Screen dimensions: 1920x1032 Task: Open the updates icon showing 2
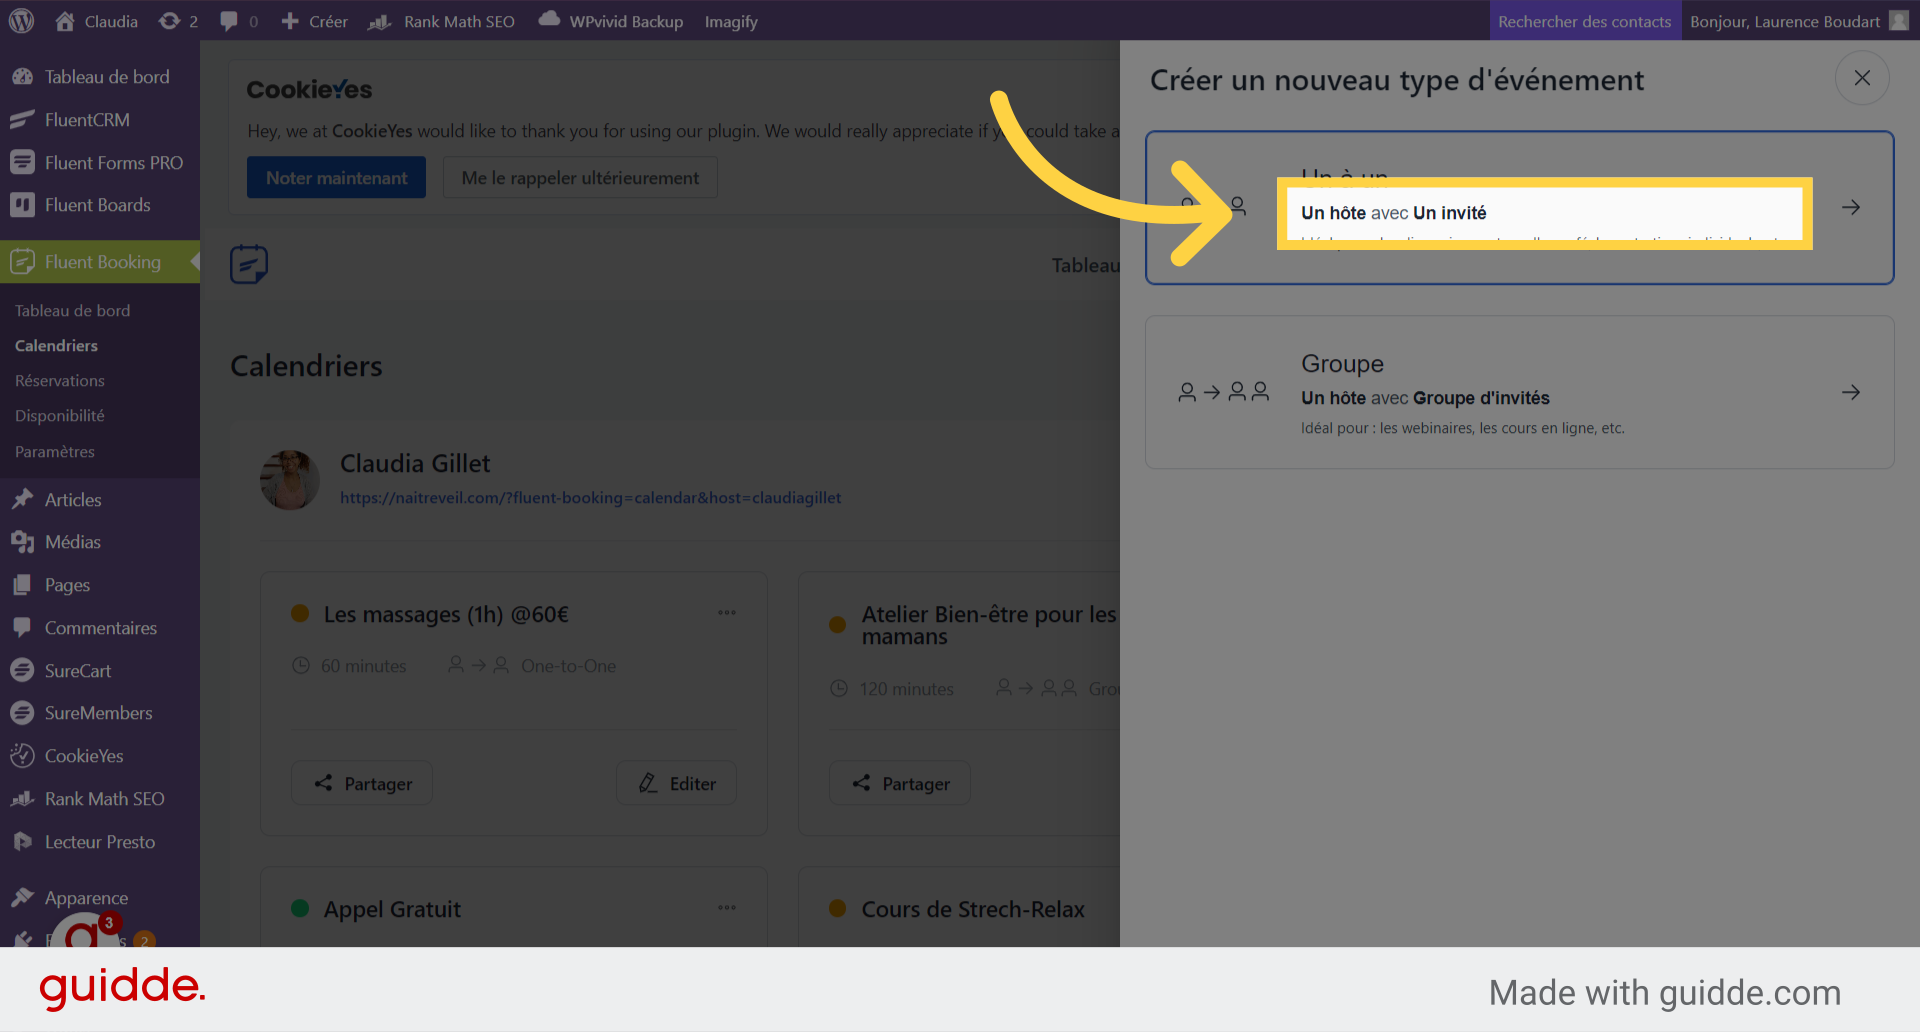[x=178, y=21]
